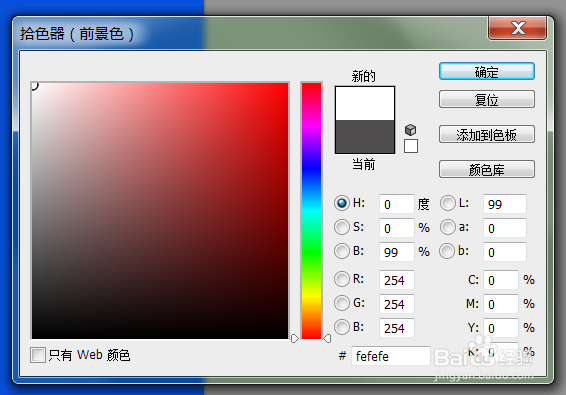This screenshot has height=395, width=566.
Task: Select the Lab a radio button
Action: point(448,227)
